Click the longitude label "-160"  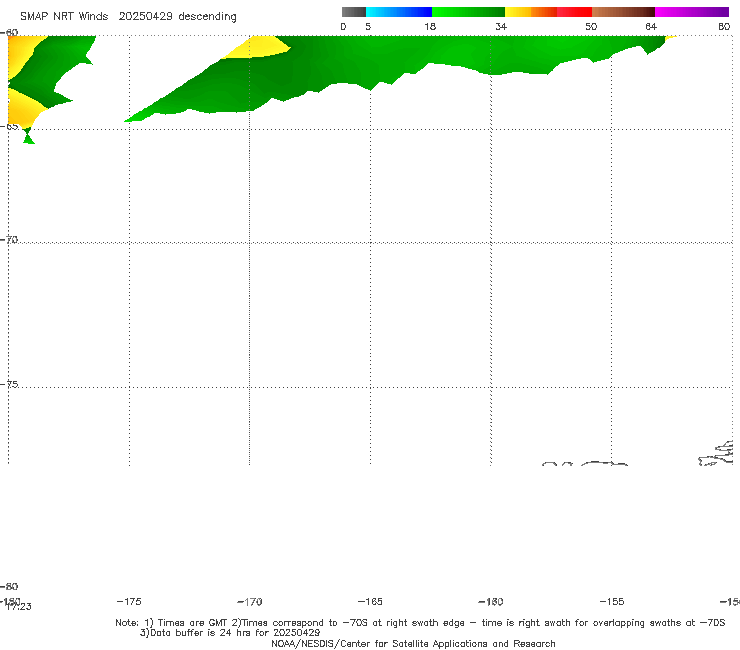(x=491, y=601)
